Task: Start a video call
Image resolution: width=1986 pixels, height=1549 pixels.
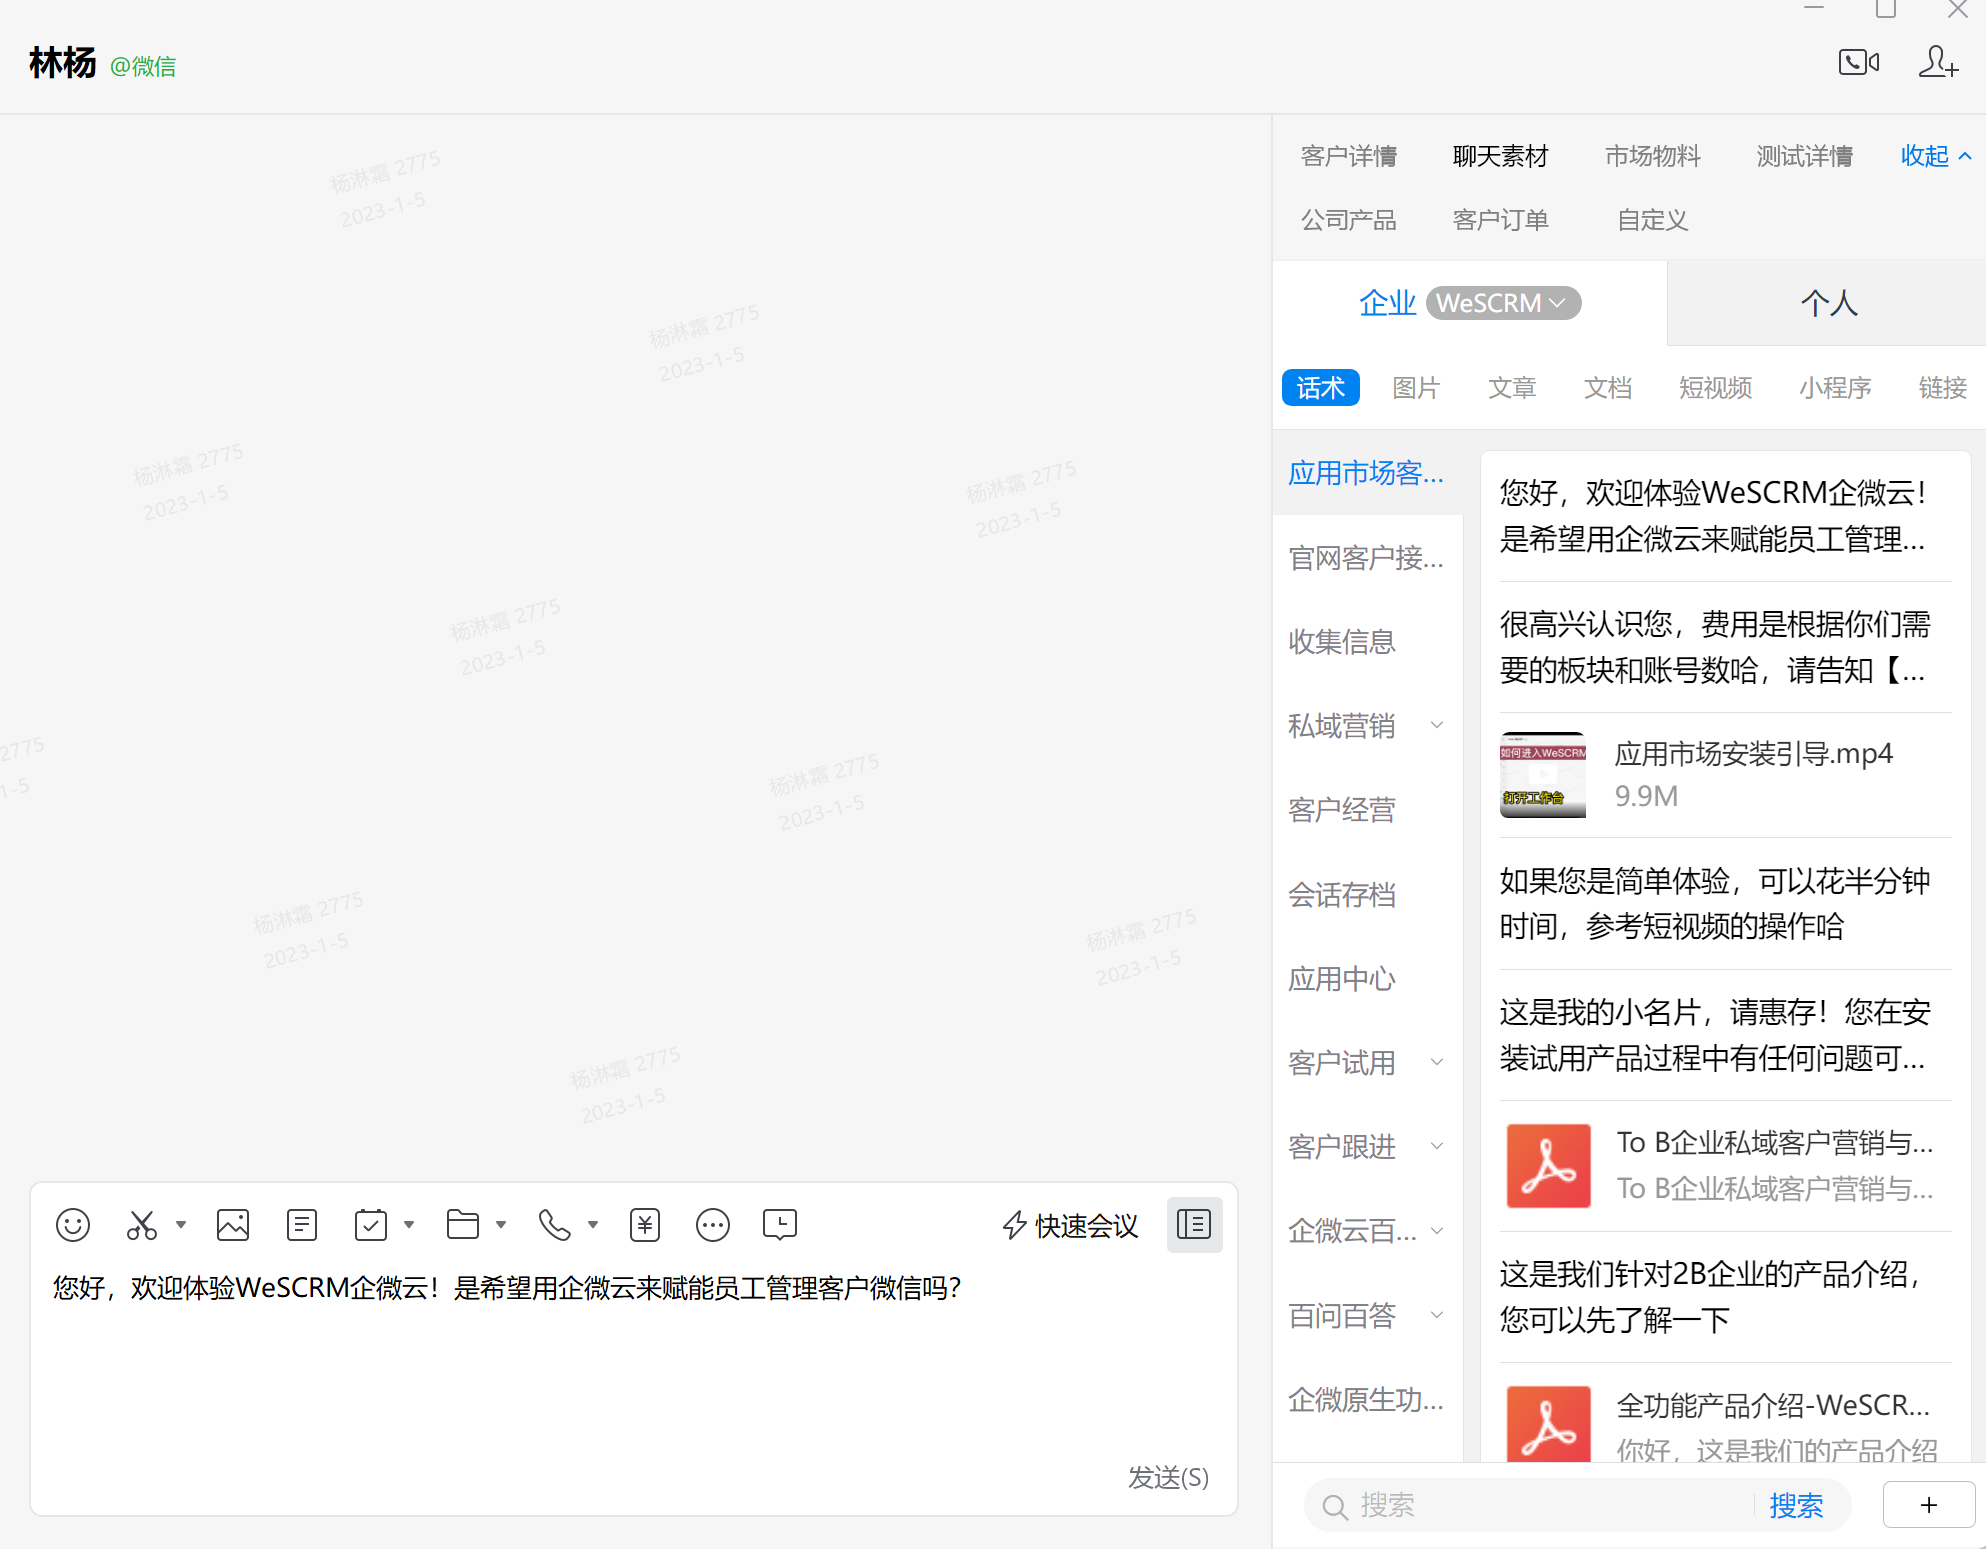Action: pos(1858,62)
